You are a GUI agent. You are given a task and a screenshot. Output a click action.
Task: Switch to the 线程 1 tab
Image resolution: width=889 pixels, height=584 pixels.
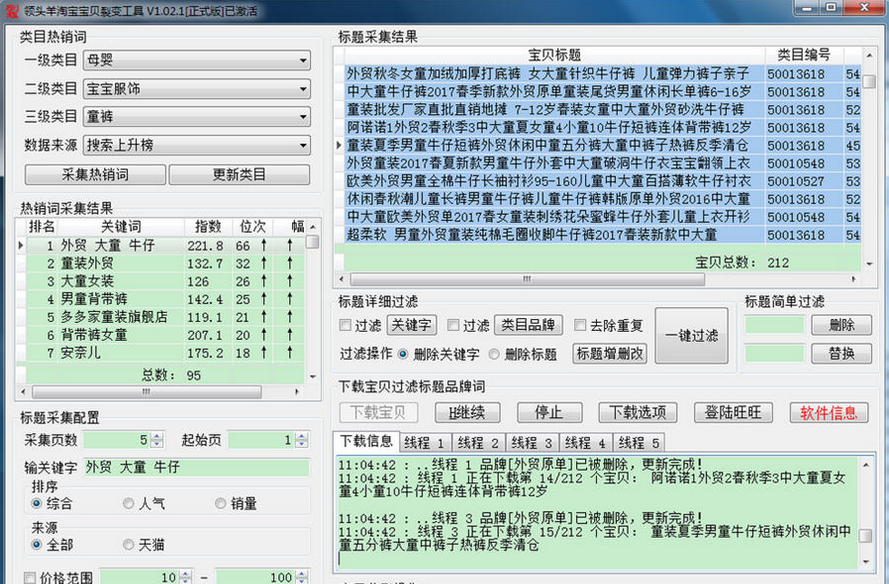[x=425, y=442]
